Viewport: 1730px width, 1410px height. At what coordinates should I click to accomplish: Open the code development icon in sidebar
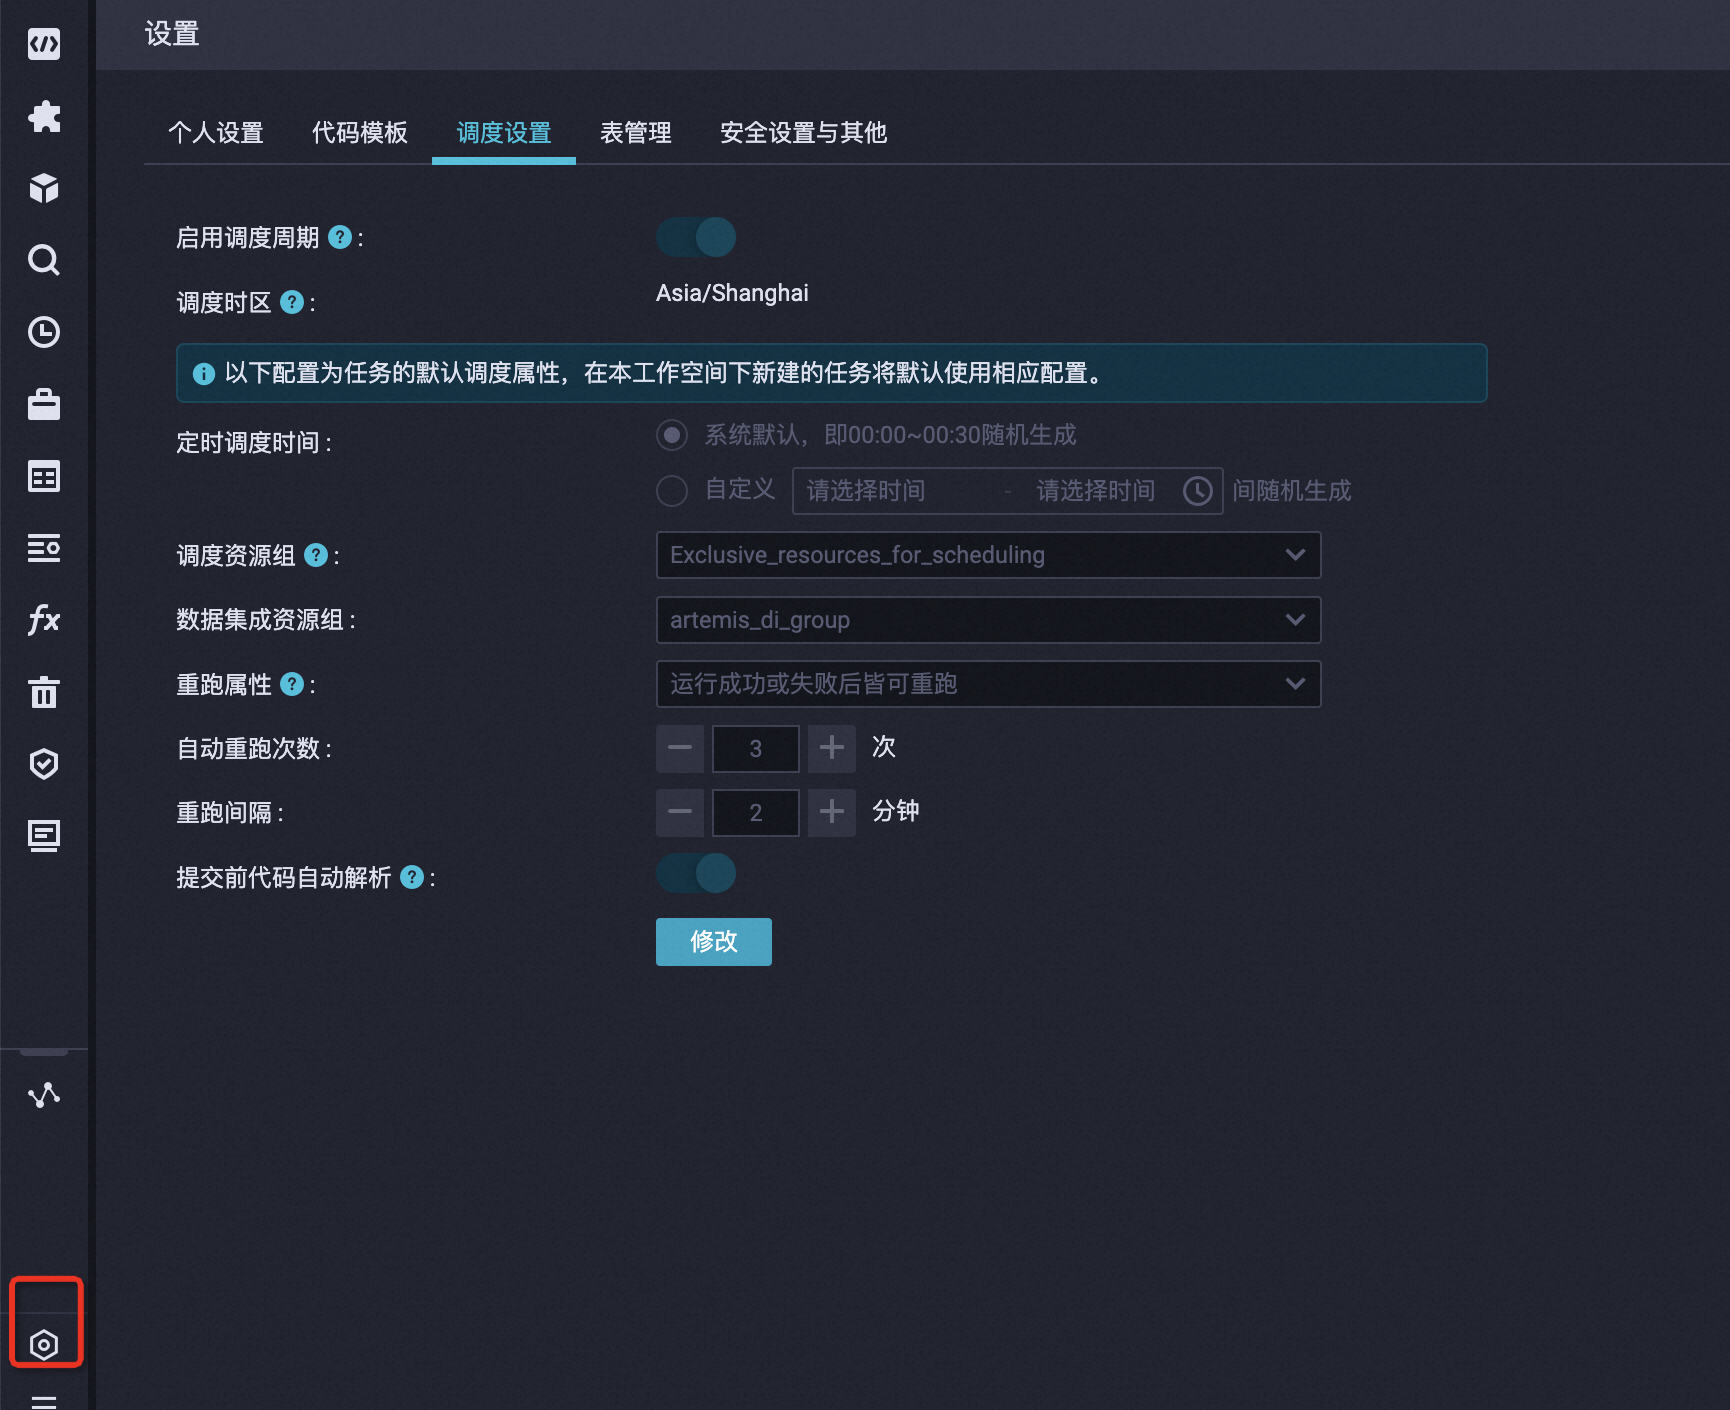pos(44,44)
